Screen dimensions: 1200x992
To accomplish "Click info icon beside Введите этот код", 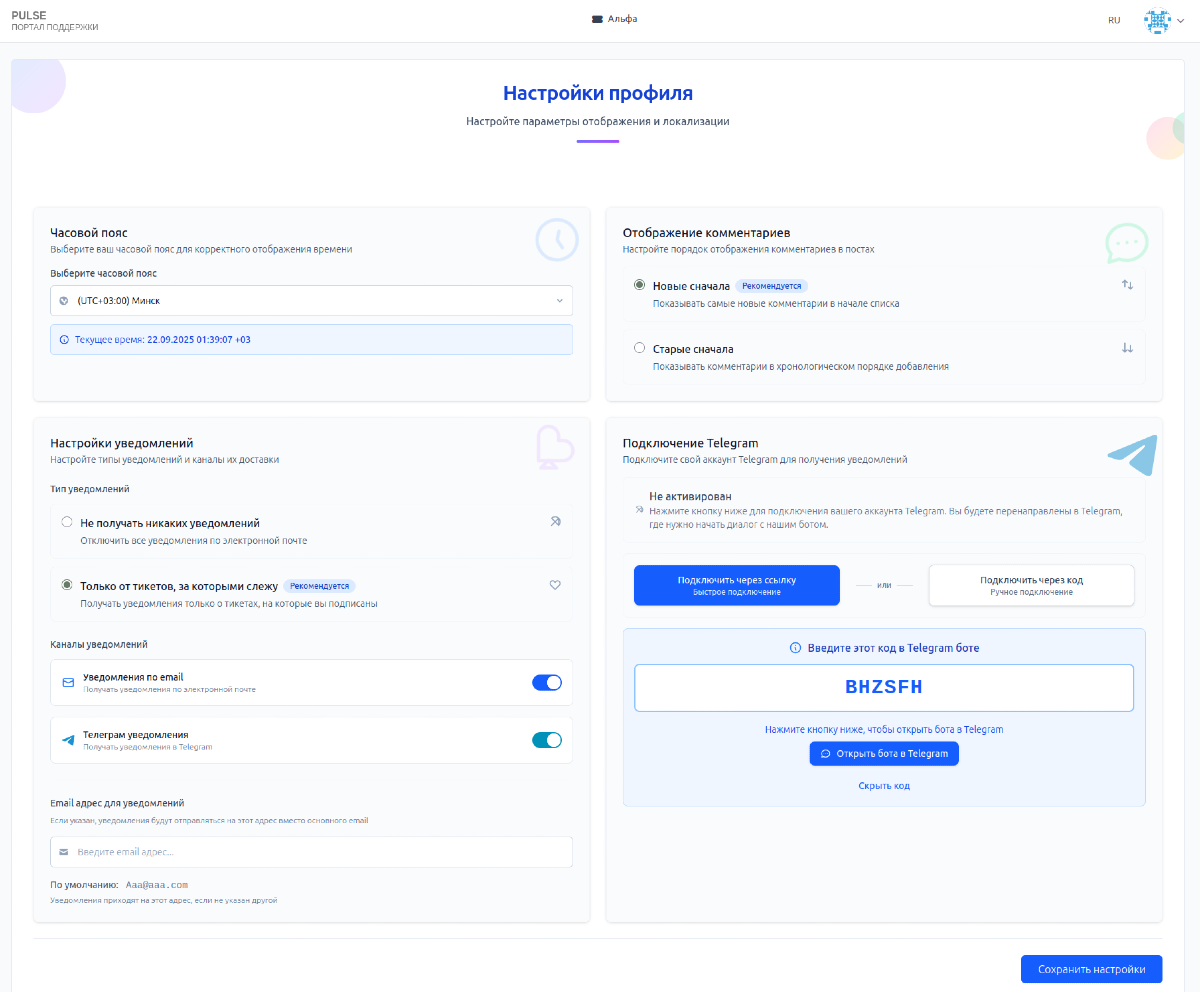I will (796, 648).
